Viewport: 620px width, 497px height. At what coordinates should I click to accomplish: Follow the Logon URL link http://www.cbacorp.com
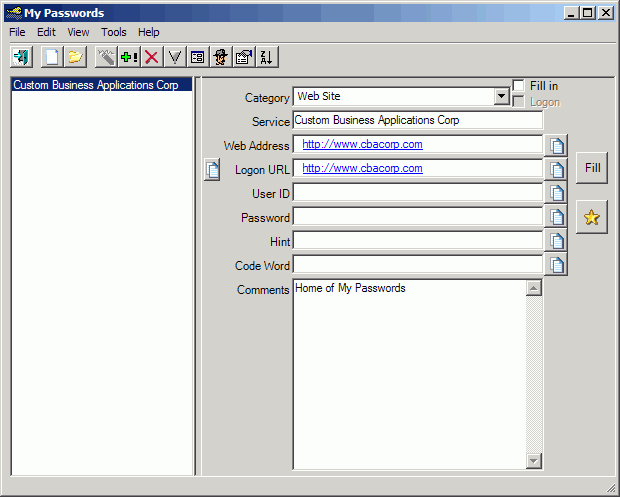point(362,168)
